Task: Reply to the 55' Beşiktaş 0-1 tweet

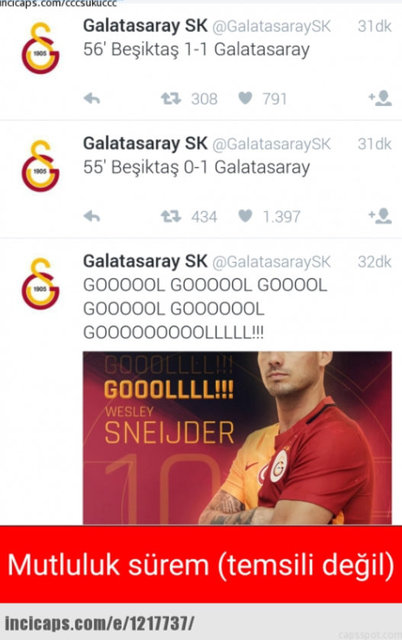Action: [x=92, y=216]
